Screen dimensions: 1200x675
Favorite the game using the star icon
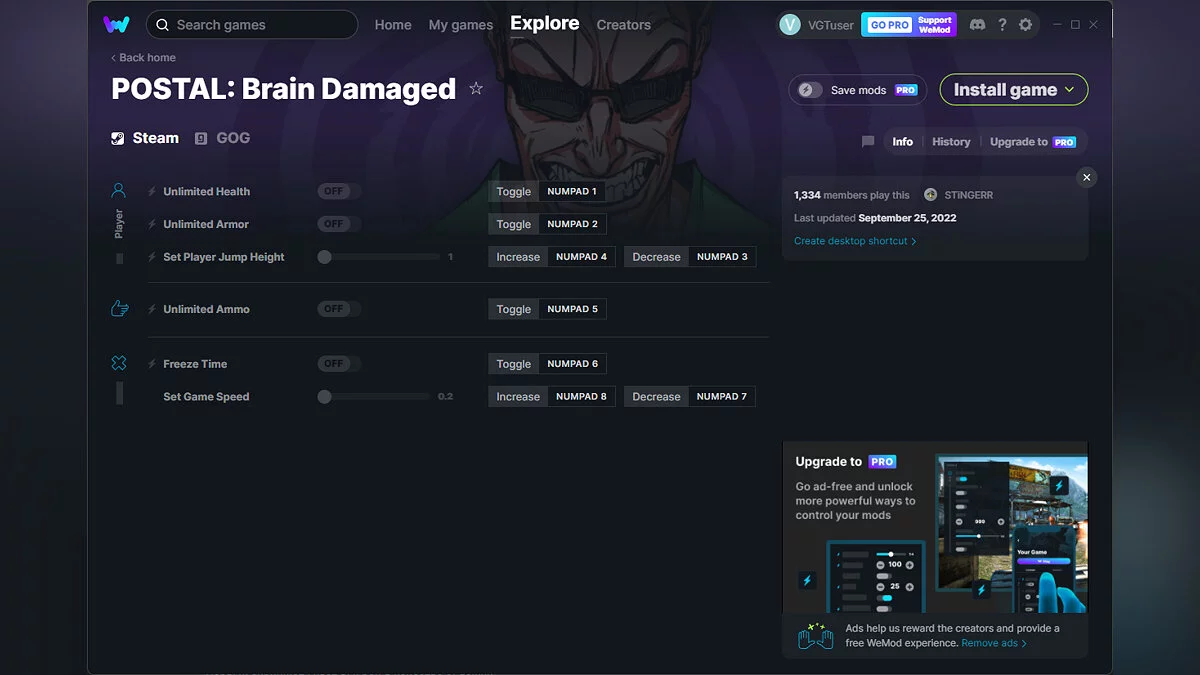point(476,88)
